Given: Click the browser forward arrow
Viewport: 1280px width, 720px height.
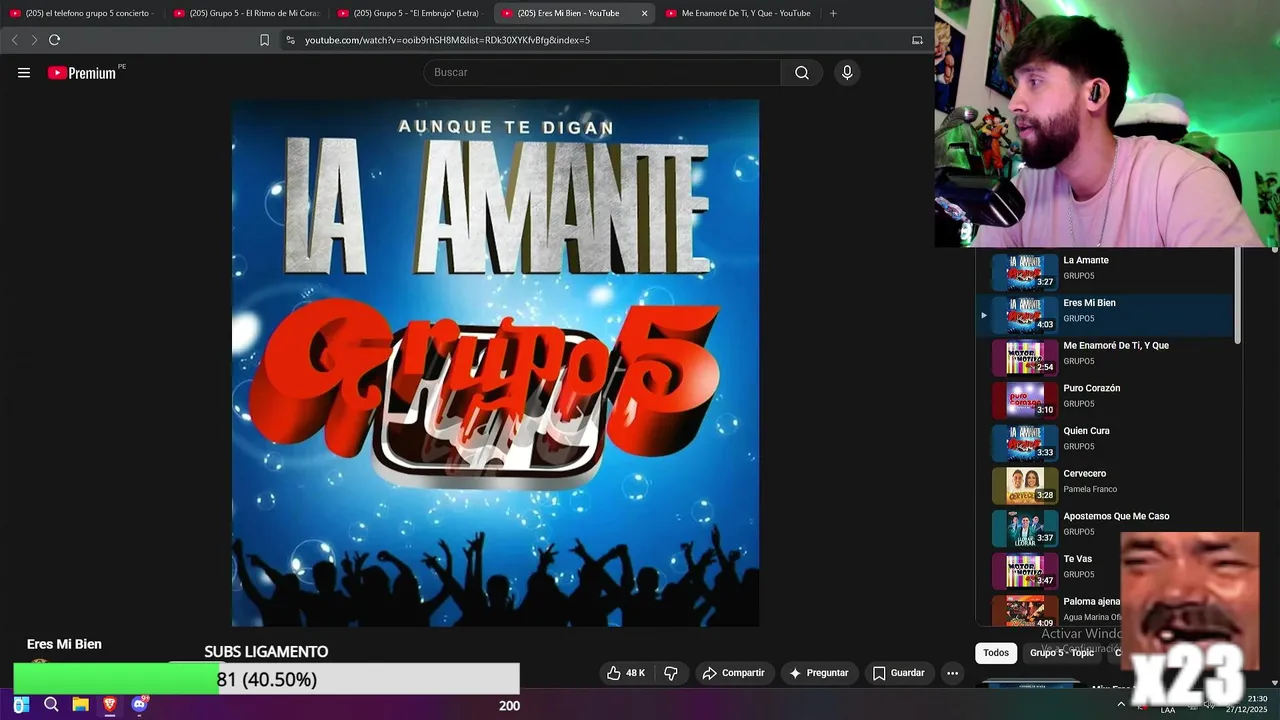Looking at the screenshot, I should [x=34, y=40].
